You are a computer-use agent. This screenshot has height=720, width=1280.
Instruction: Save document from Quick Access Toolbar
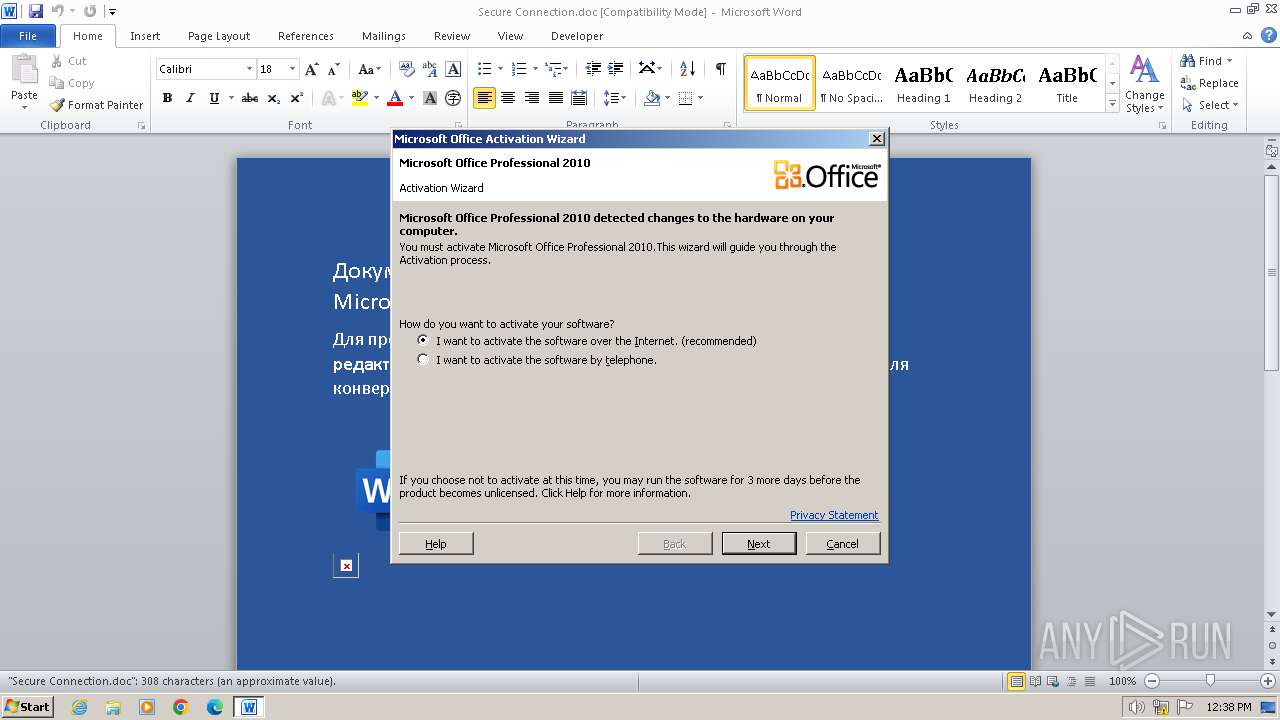click(36, 12)
